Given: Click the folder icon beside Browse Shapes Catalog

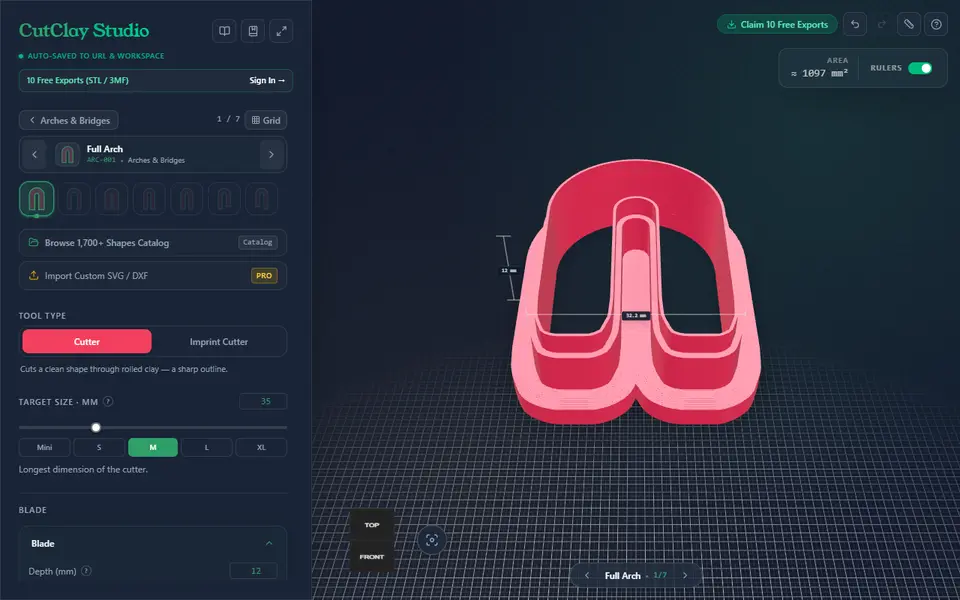Looking at the screenshot, I should click(34, 242).
